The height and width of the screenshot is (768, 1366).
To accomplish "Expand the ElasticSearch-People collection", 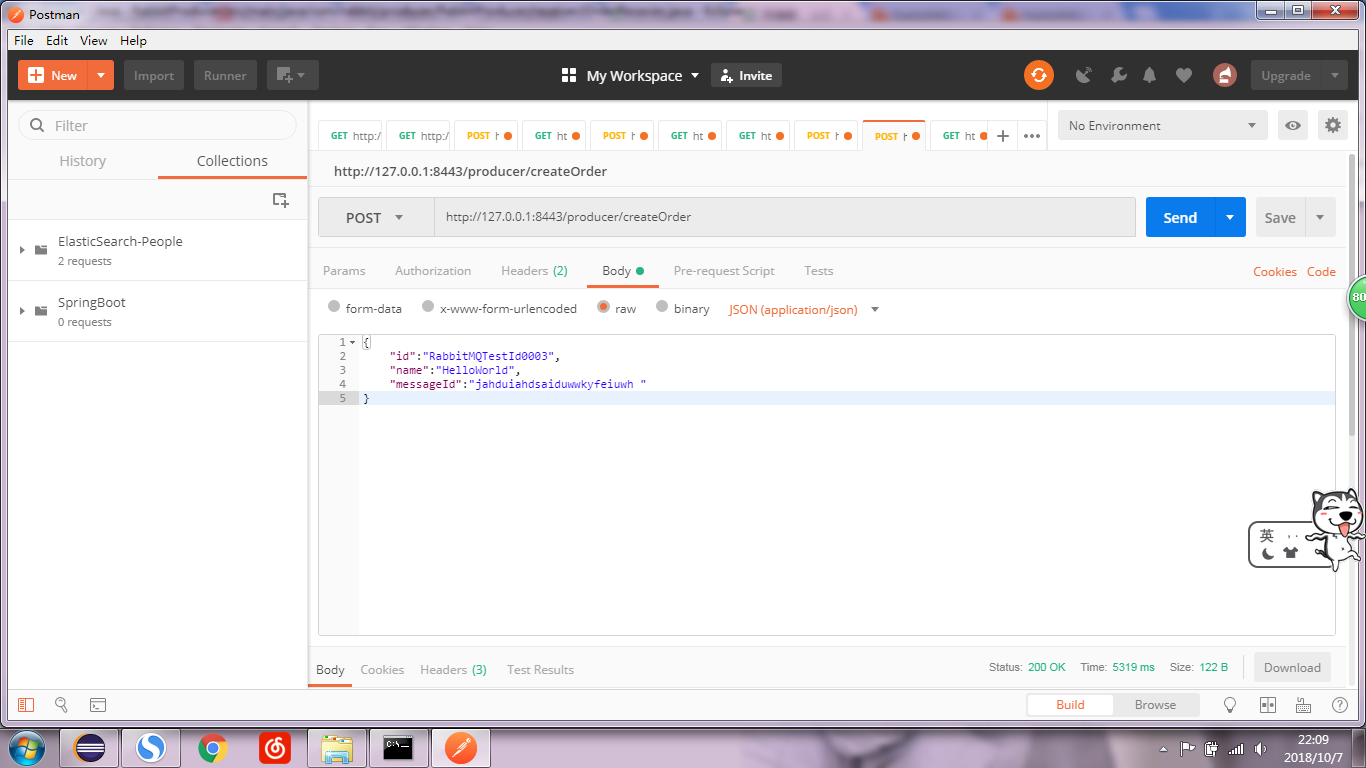I will 22,249.
